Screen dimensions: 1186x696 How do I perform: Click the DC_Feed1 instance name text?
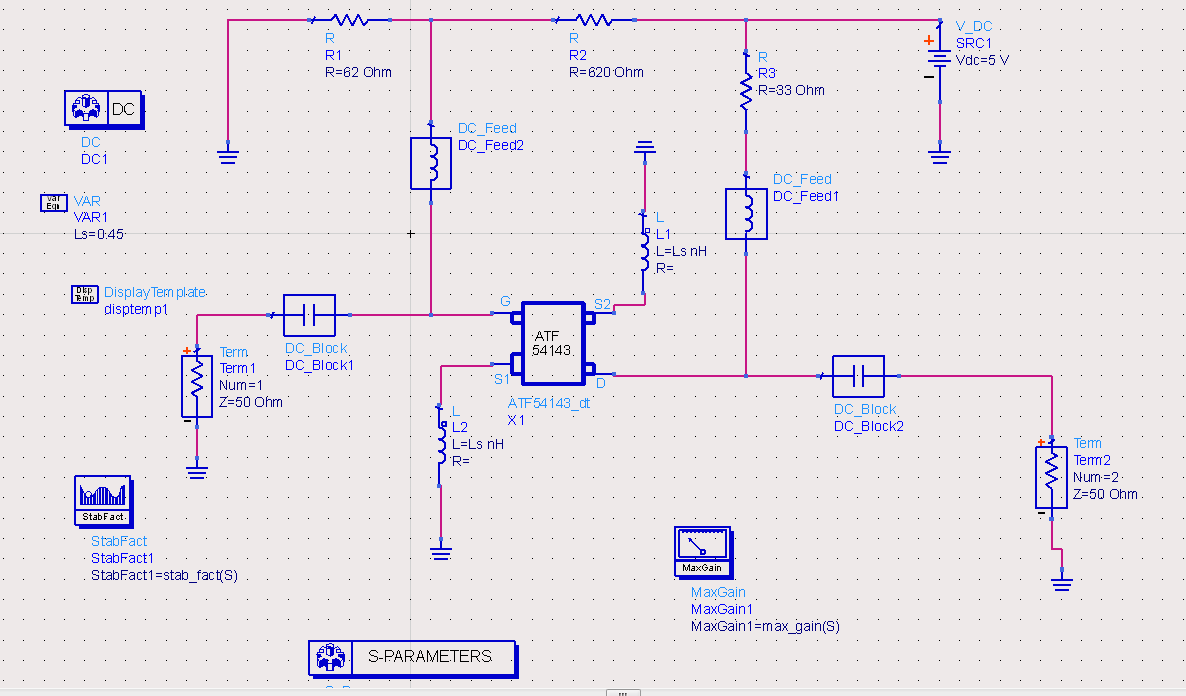(x=806, y=197)
